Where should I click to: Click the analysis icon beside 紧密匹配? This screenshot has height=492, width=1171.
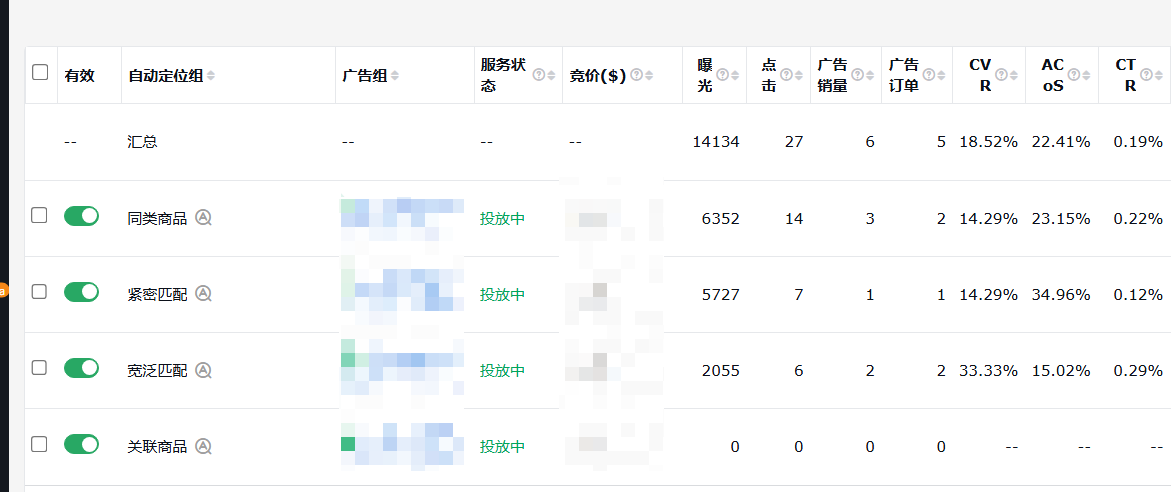[x=203, y=294]
